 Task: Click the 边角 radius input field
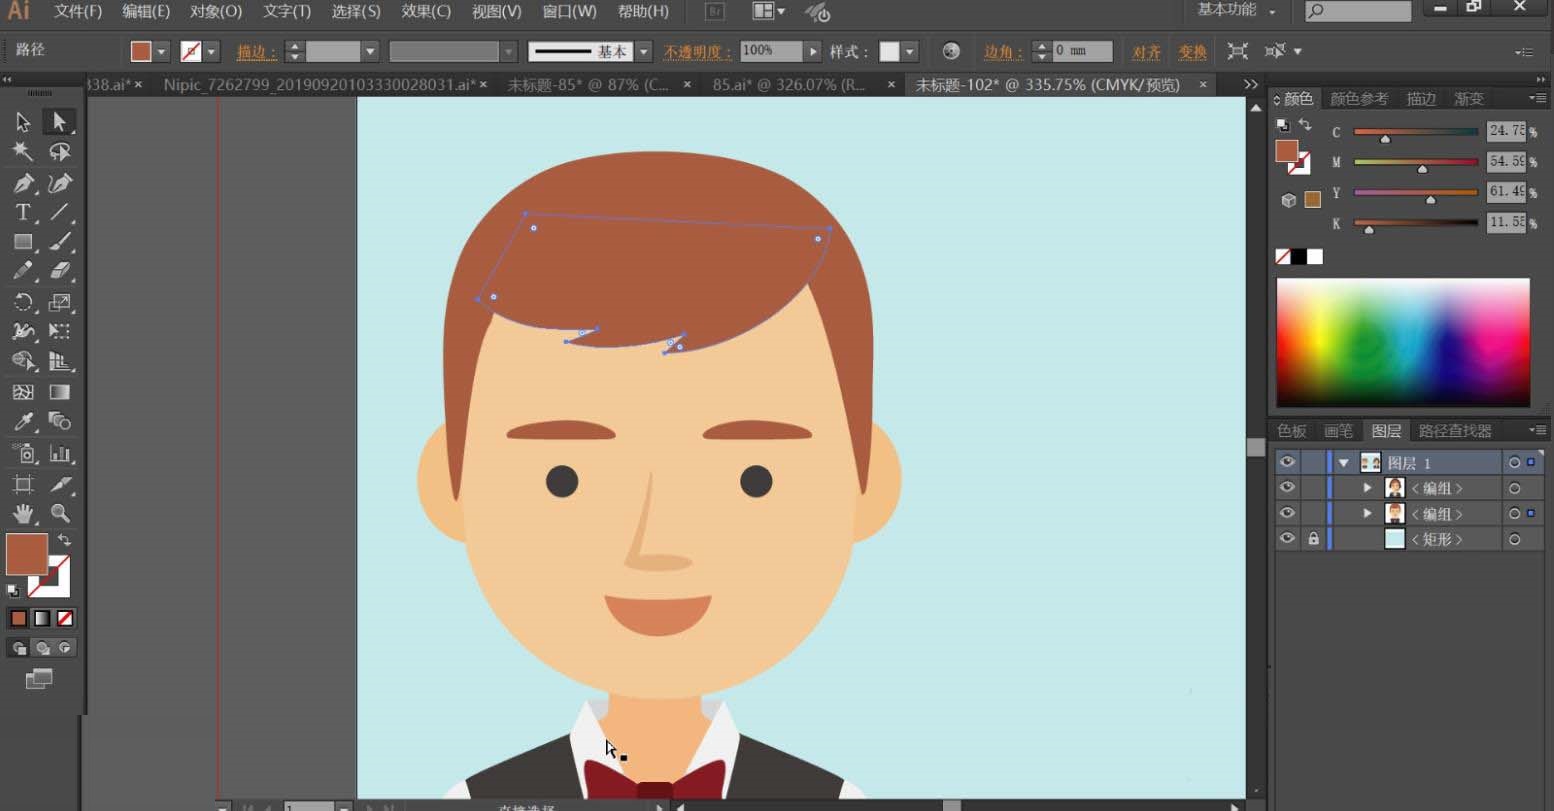point(1082,51)
